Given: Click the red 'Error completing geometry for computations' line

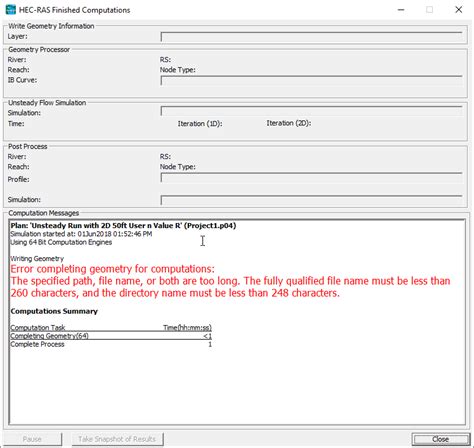Looking at the screenshot, I should point(113,269).
